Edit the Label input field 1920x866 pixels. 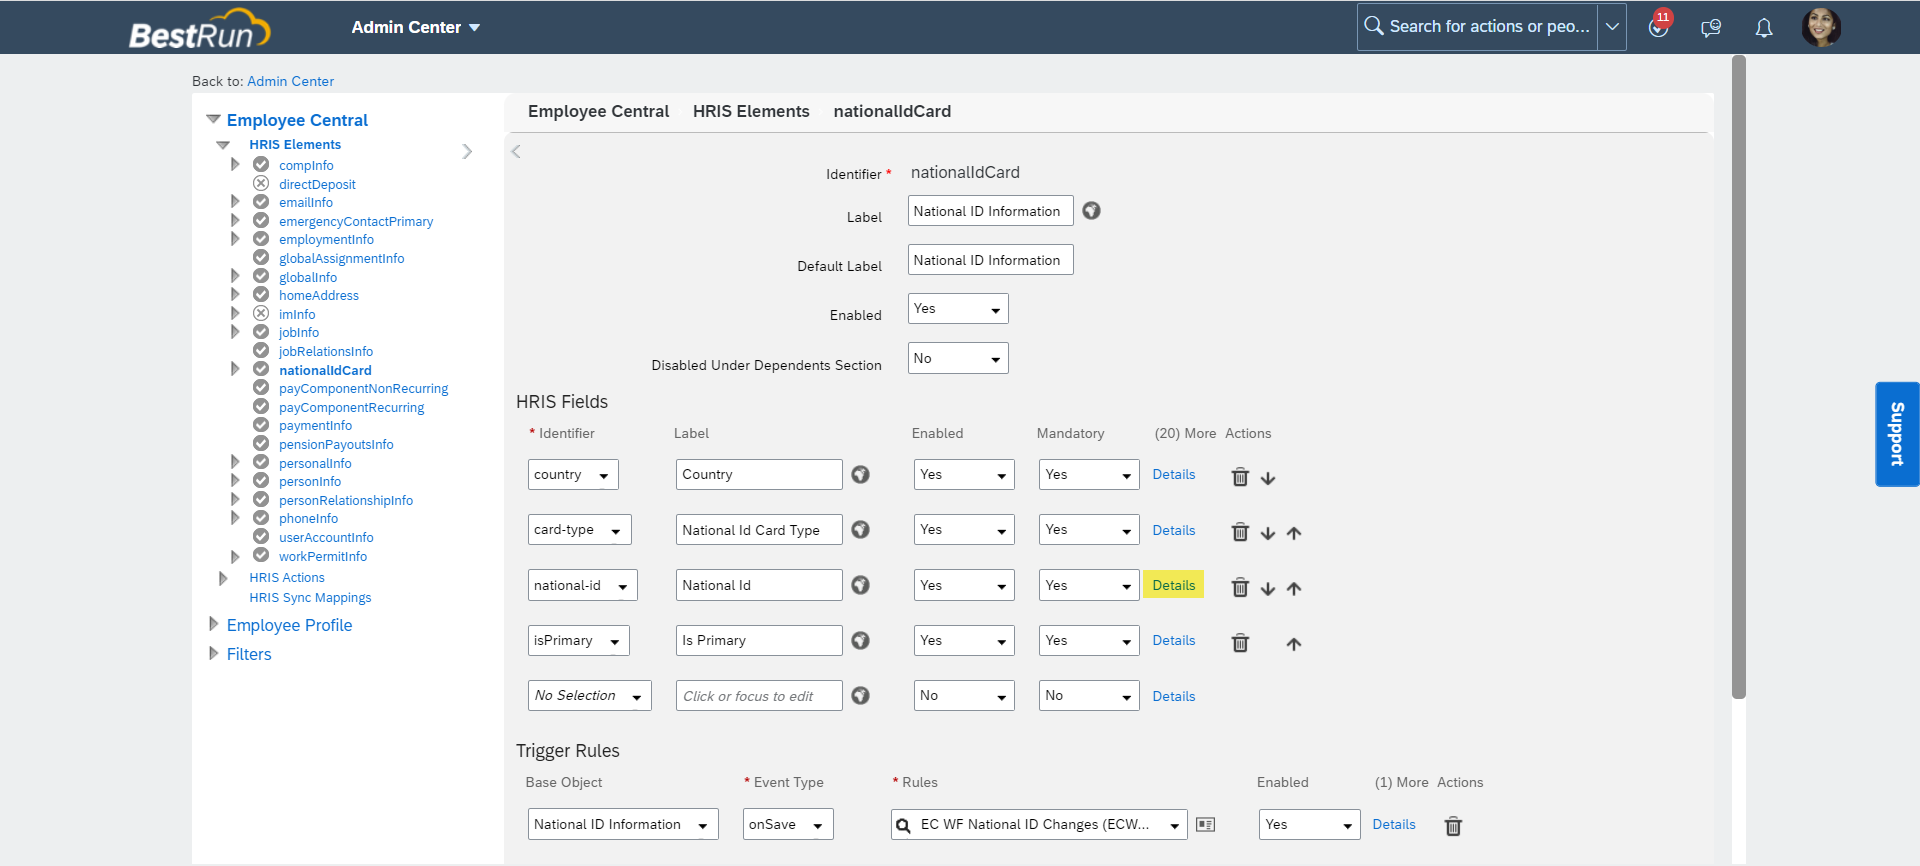point(990,211)
